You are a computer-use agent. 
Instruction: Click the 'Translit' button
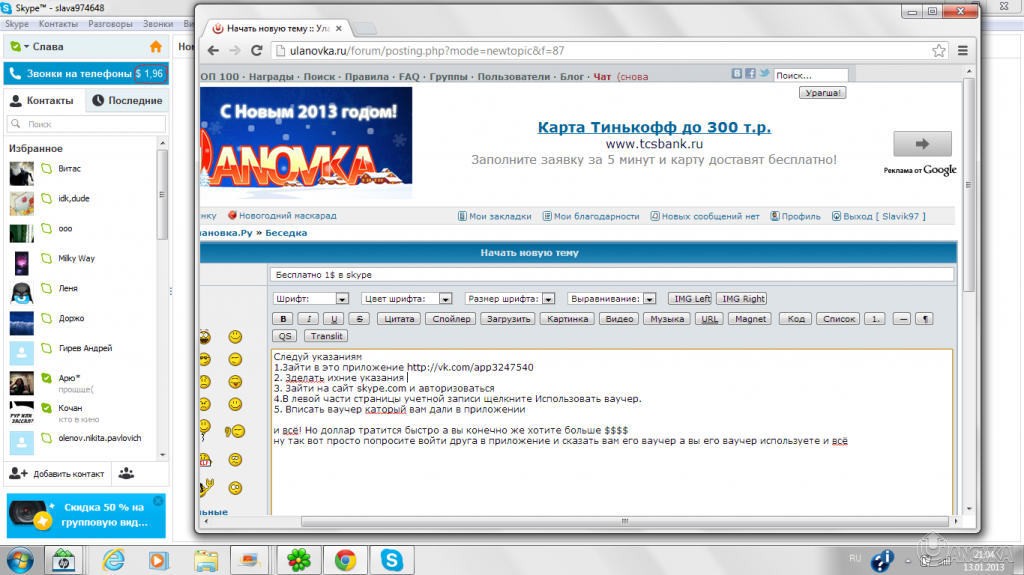click(327, 336)
